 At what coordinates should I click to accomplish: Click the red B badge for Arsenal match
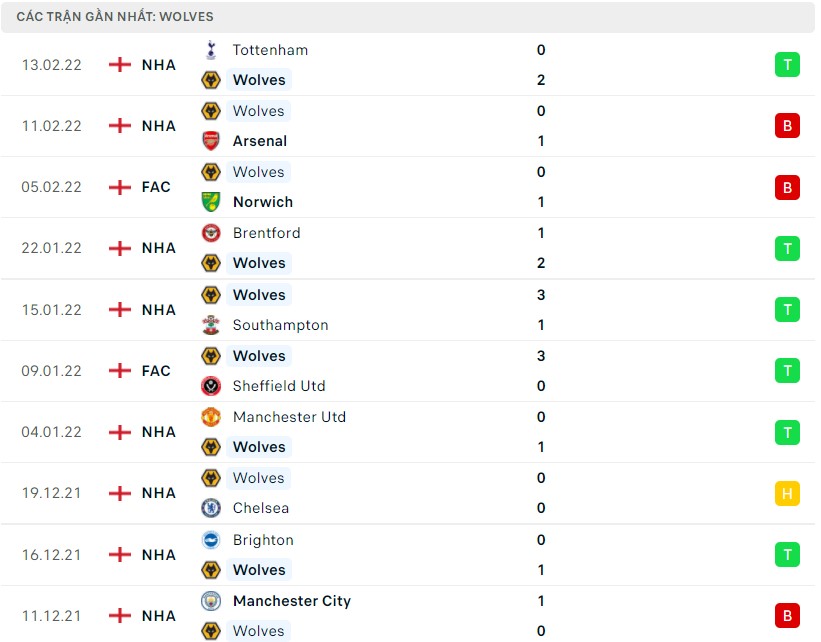pyautogui.click(x=787, y=126)
